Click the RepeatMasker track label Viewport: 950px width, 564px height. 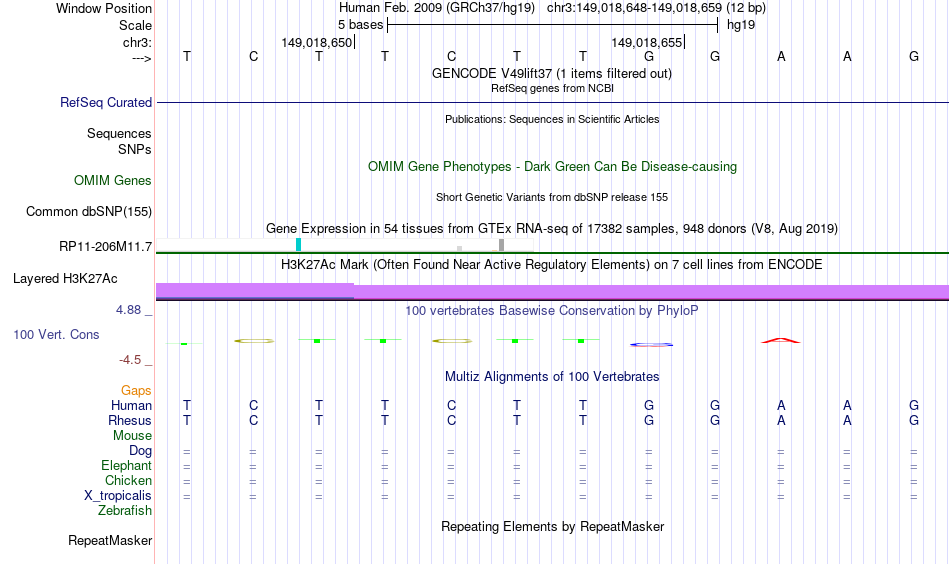[x=110, y=540]
